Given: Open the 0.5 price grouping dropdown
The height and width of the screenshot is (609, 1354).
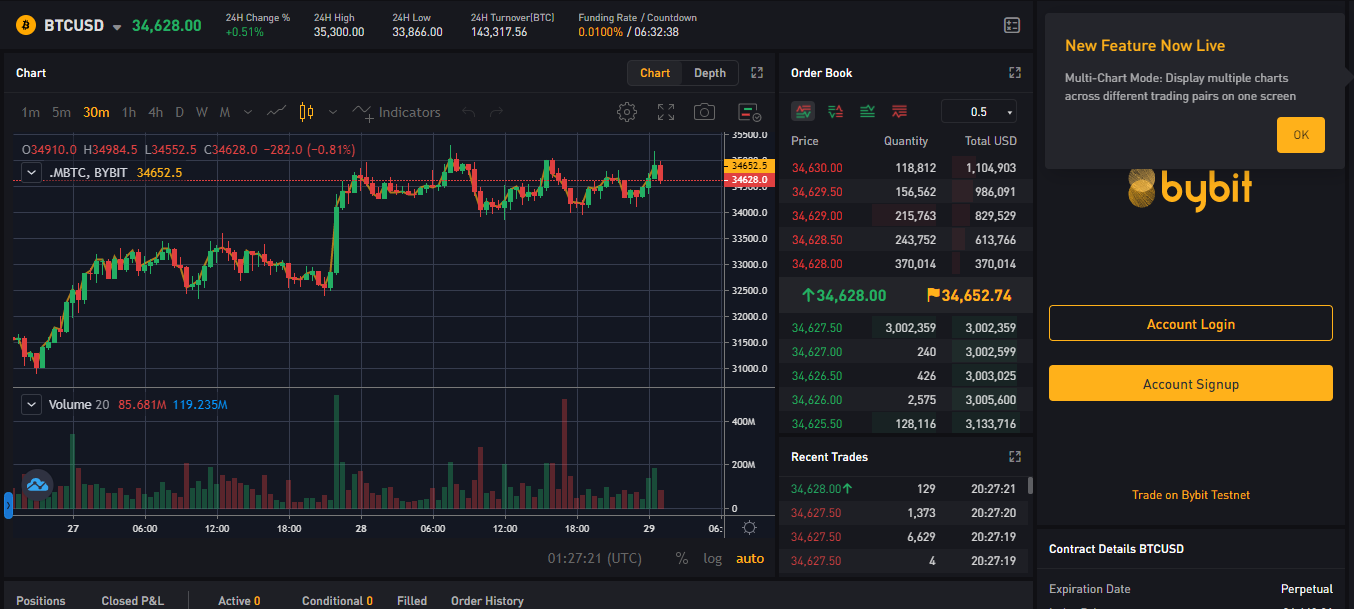Looking at the screenshot, I should pos(979,112).
